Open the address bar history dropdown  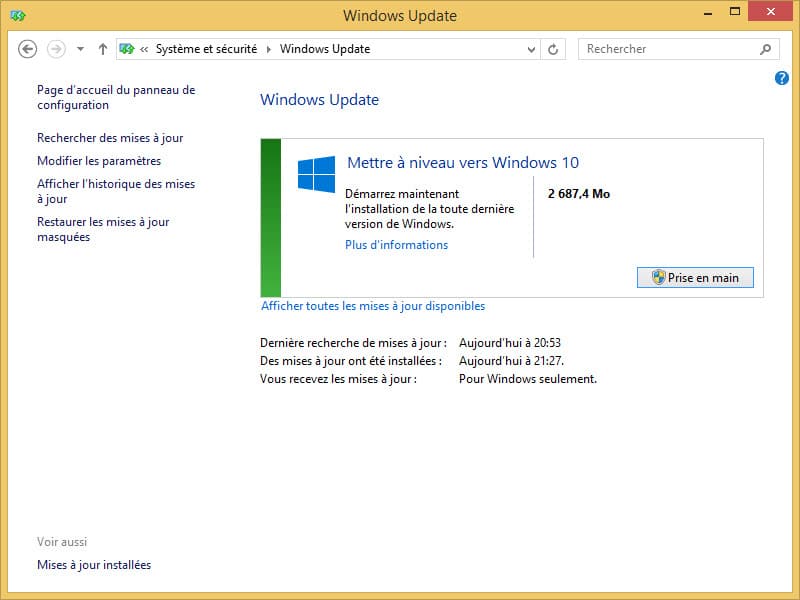531,49
